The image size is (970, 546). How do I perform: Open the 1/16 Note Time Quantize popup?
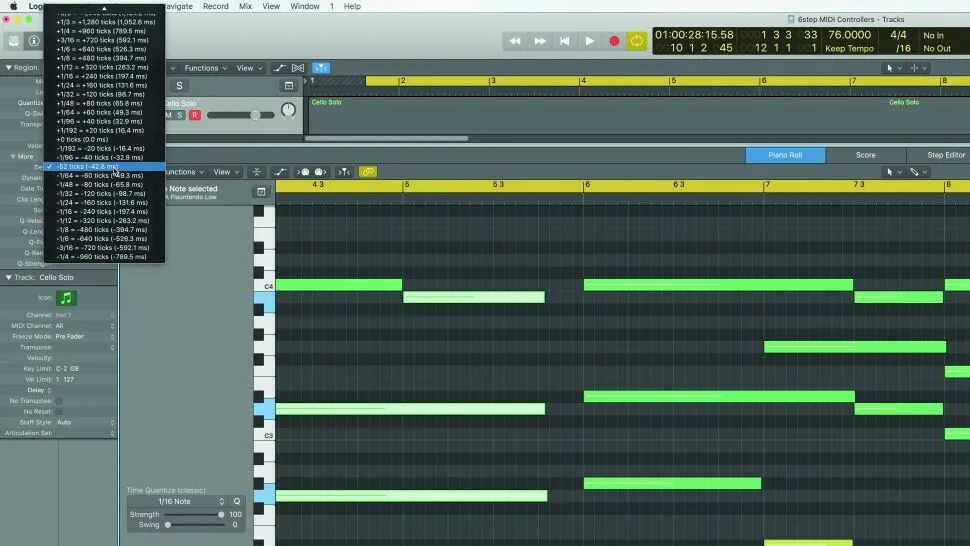177,501
